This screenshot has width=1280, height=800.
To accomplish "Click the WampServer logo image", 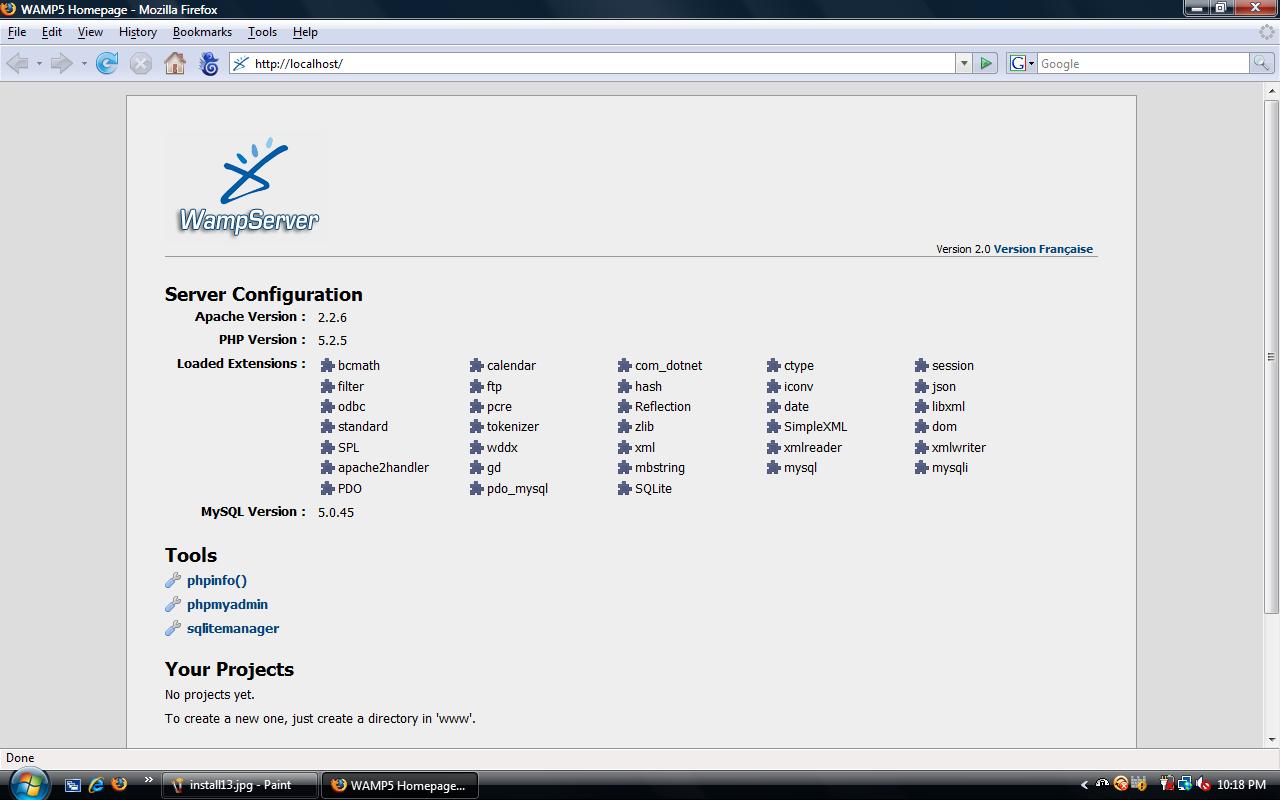I will [x=248, y=187].
